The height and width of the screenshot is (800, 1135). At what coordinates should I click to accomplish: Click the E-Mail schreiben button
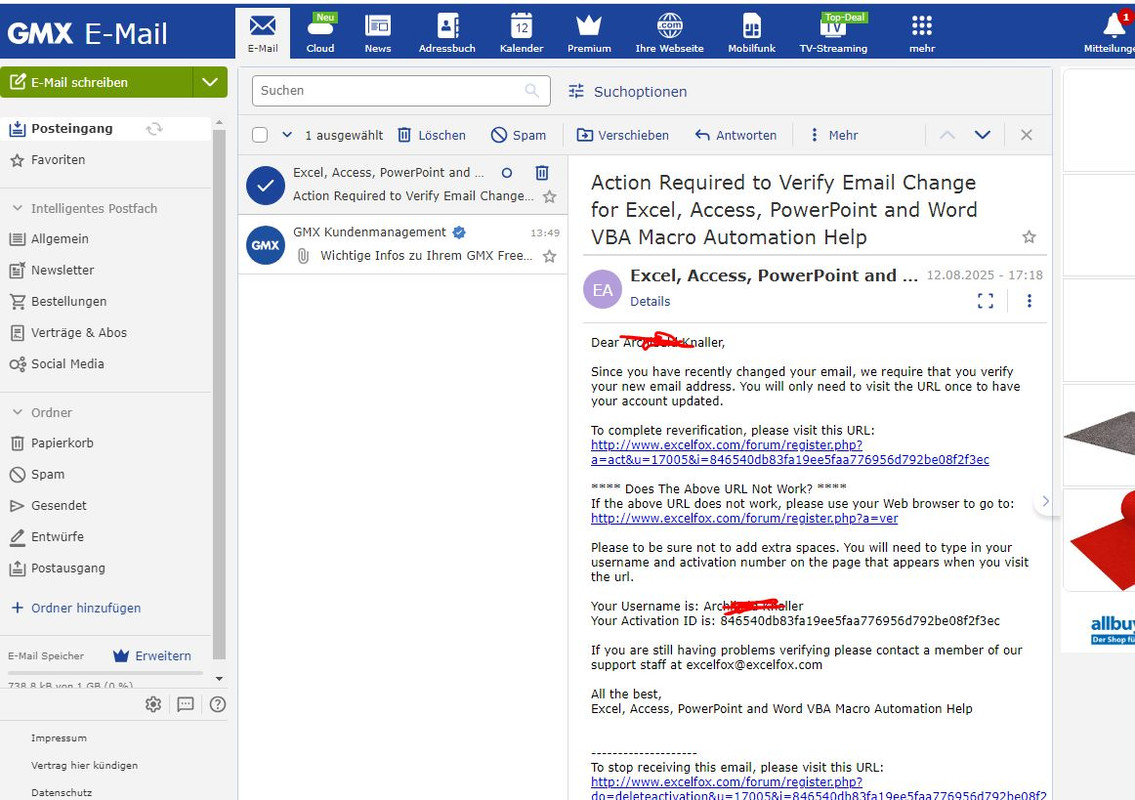[96, 82]
